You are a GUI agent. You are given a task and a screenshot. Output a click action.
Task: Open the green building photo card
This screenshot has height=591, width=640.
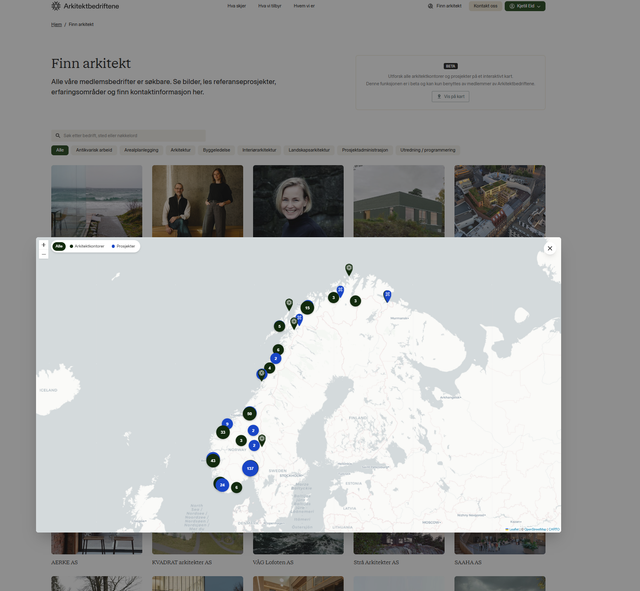[x=399, y=201]
